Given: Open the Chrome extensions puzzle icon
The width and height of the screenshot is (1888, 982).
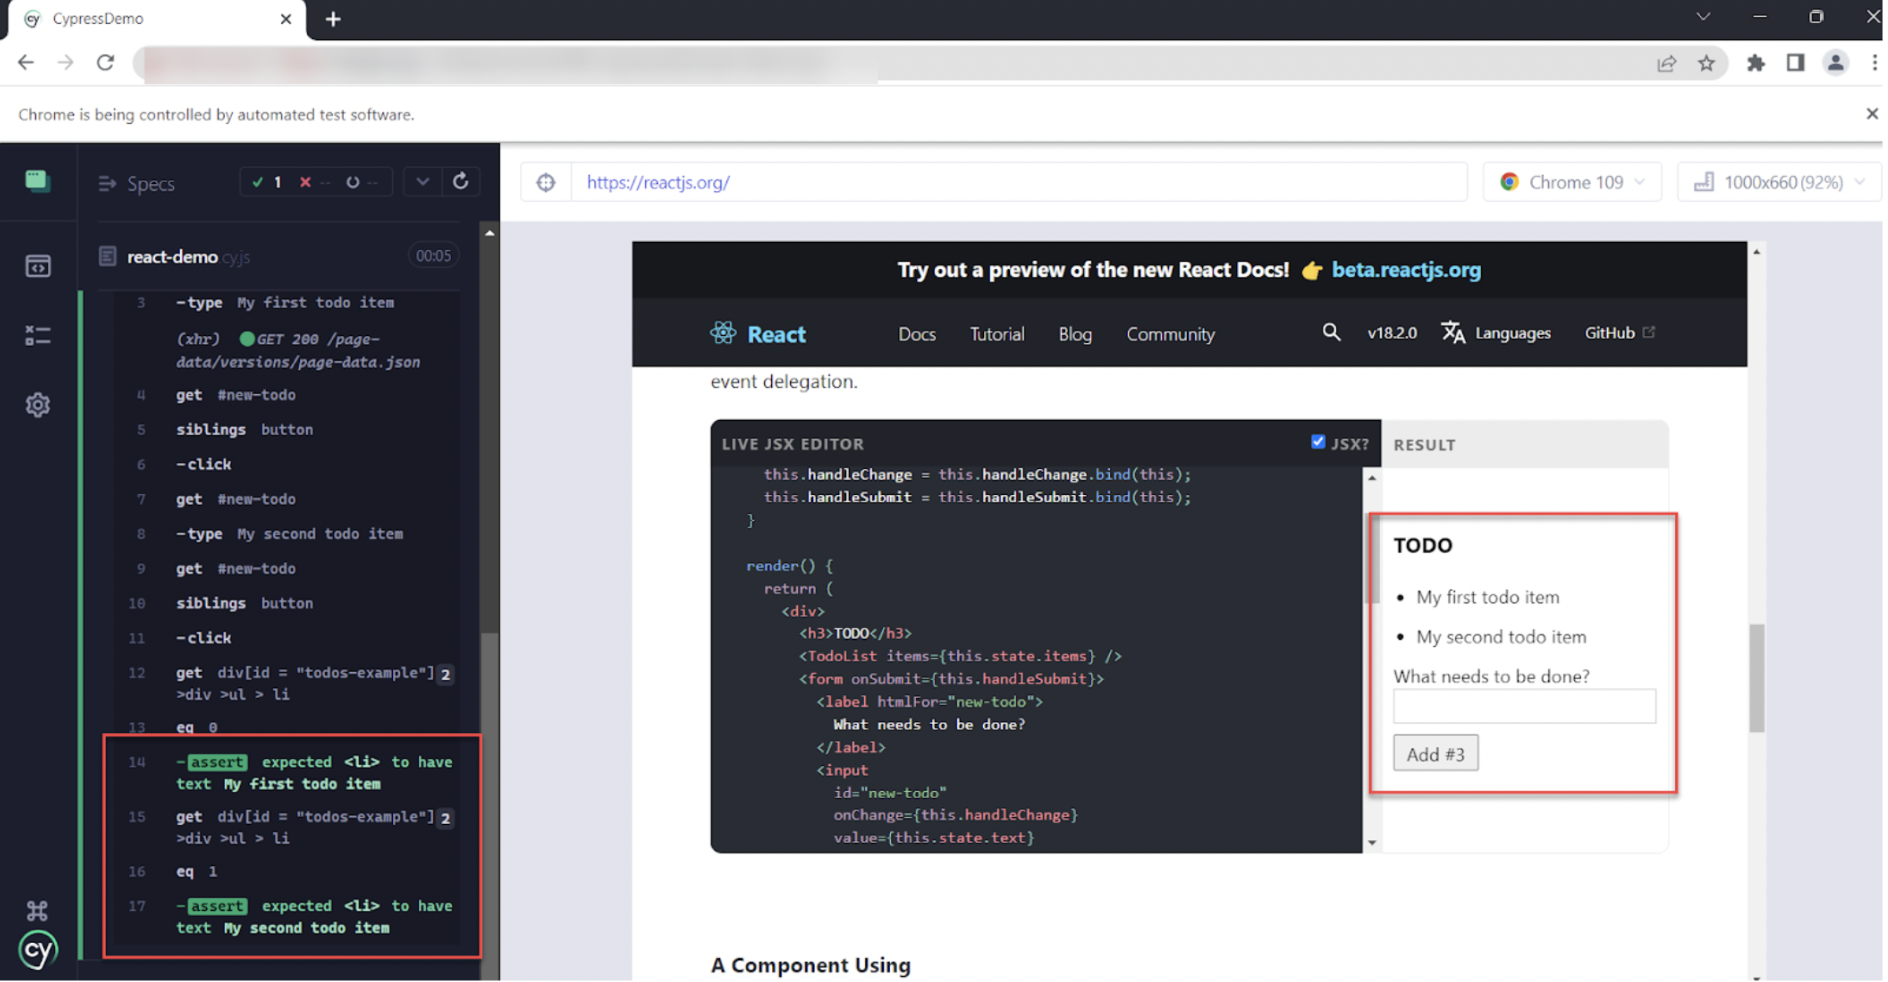Looking at the screenshot, I should coord(1756,63).
